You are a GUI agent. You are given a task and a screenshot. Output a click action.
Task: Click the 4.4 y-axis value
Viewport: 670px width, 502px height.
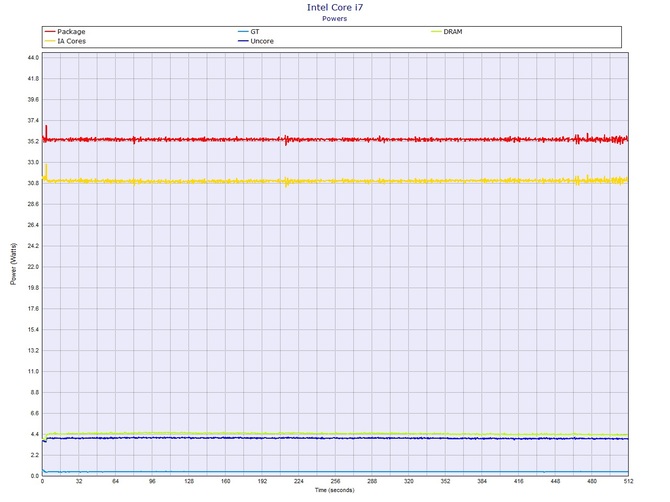[35, 434]
